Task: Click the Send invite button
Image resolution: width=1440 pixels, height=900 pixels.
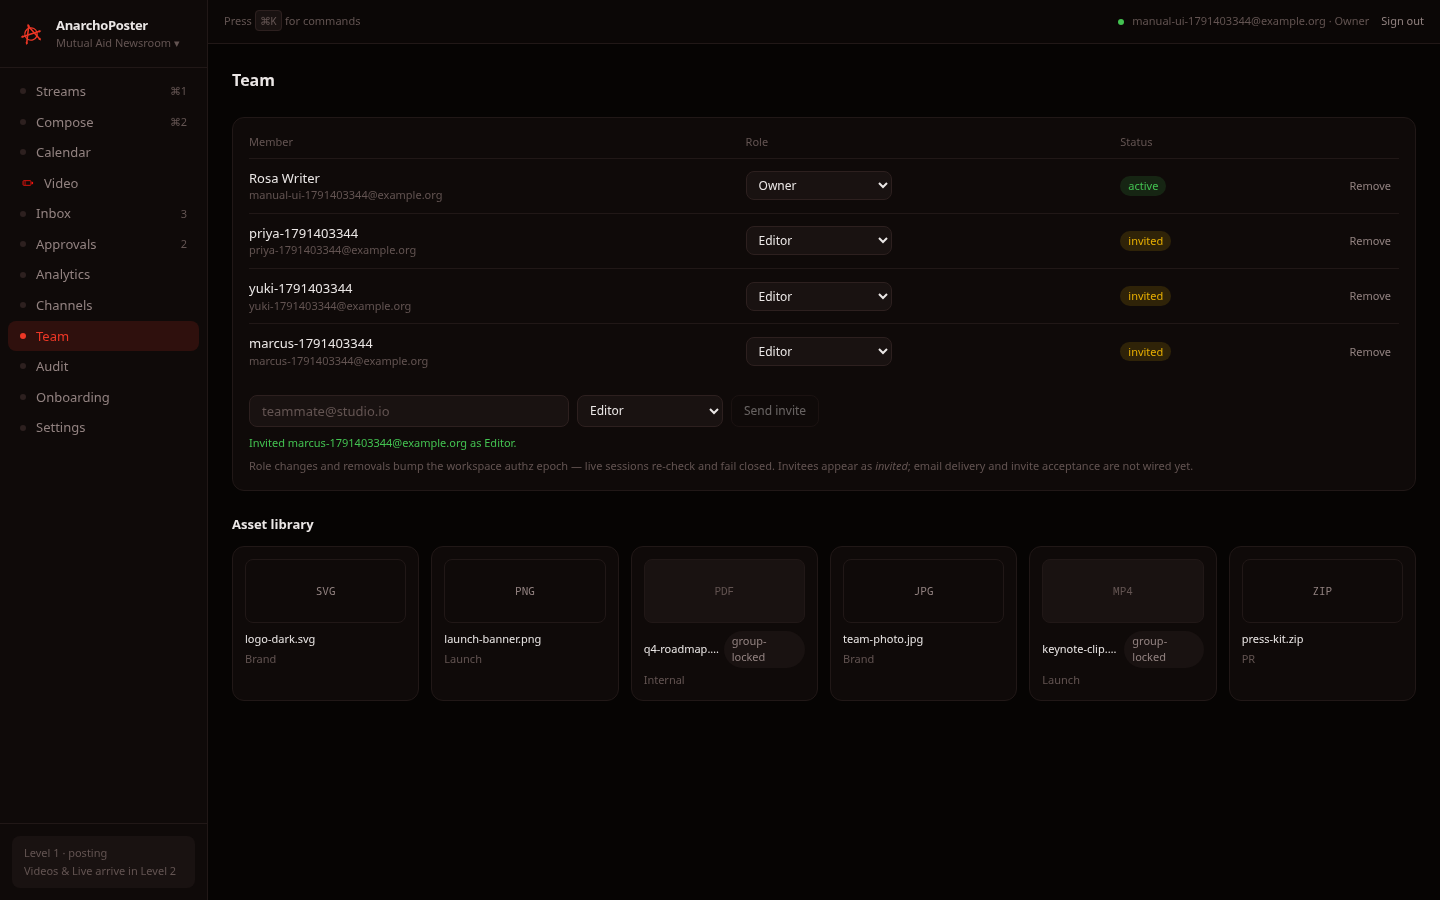Action: [x=775, y=411]
